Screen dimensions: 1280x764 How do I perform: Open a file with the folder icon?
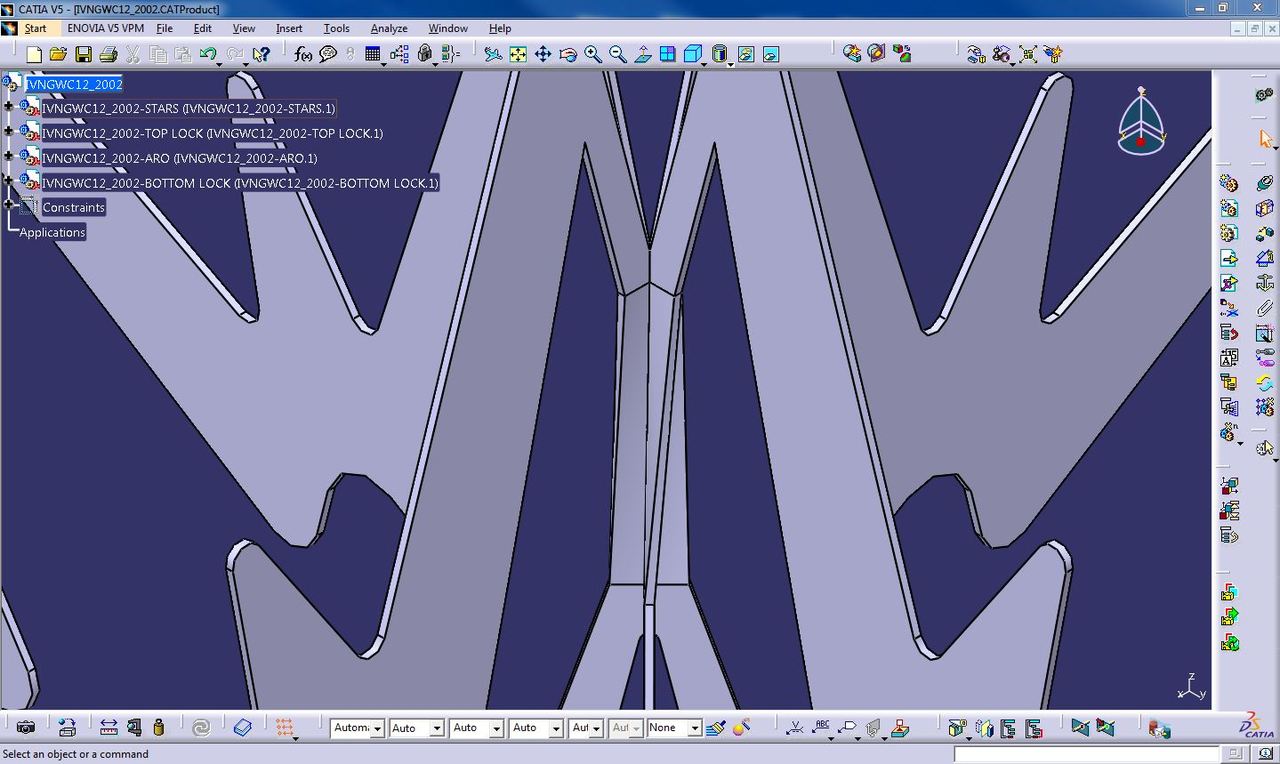pyautogui.click(x=58, y=54)
